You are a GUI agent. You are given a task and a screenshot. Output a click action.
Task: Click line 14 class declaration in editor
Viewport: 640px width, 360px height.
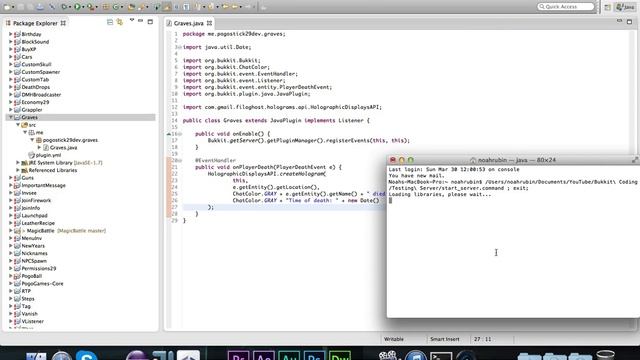pyautogui.click(x=276, y=120)
